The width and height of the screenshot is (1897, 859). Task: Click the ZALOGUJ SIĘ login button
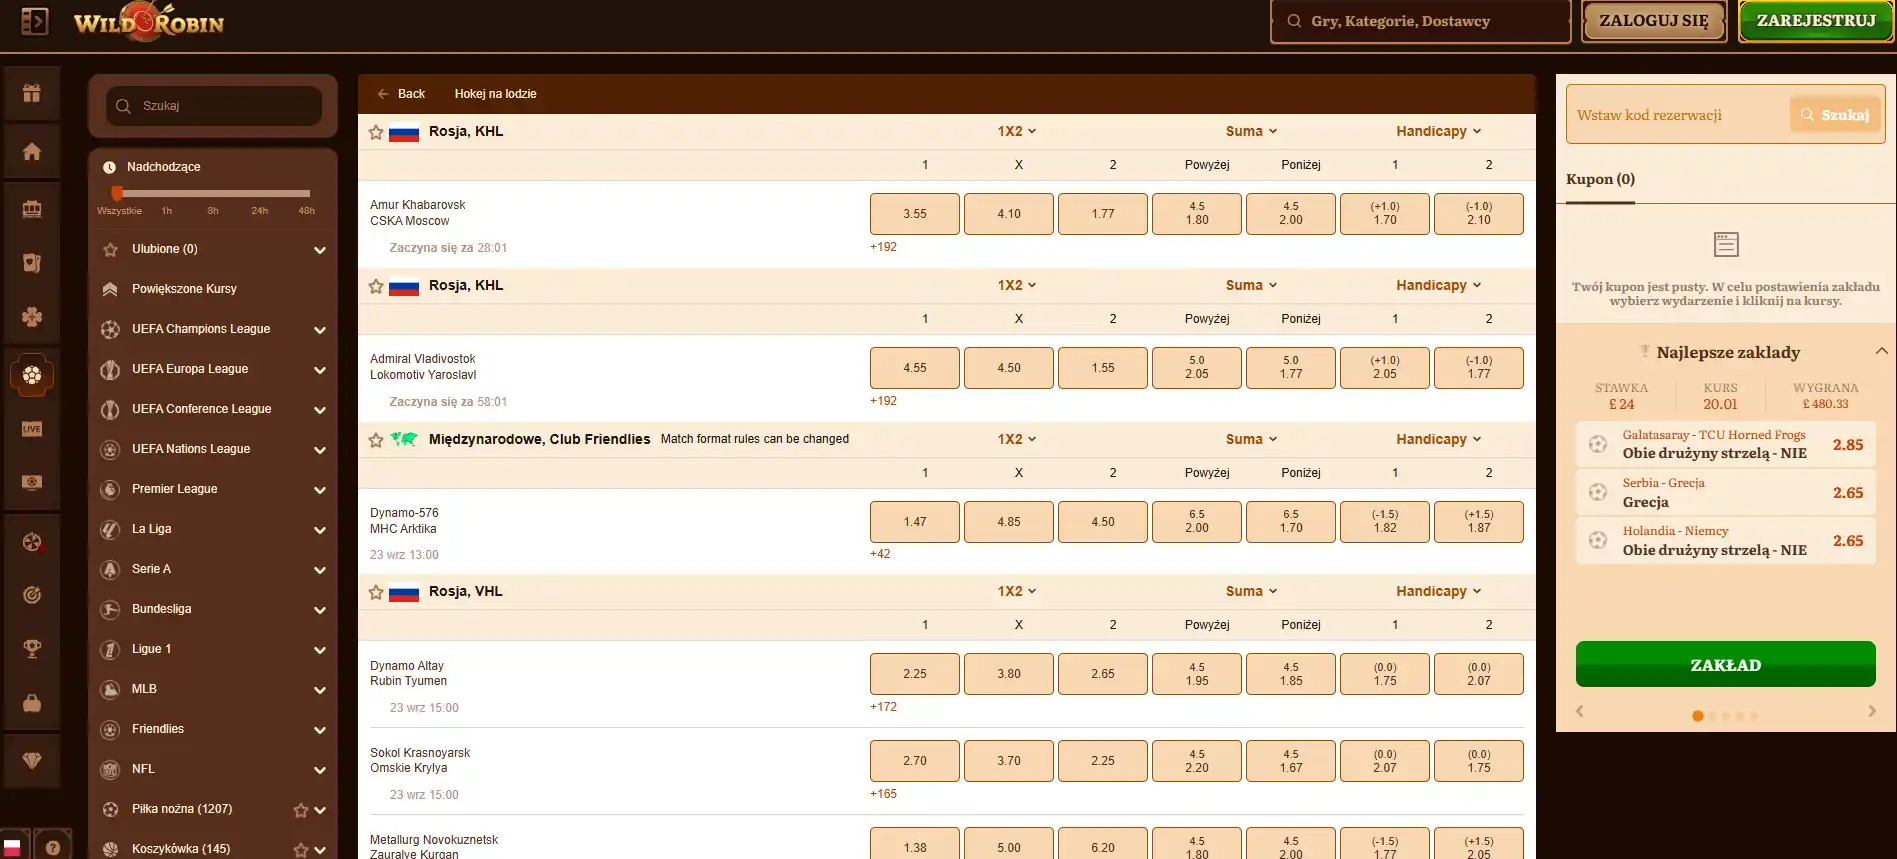1654,21
